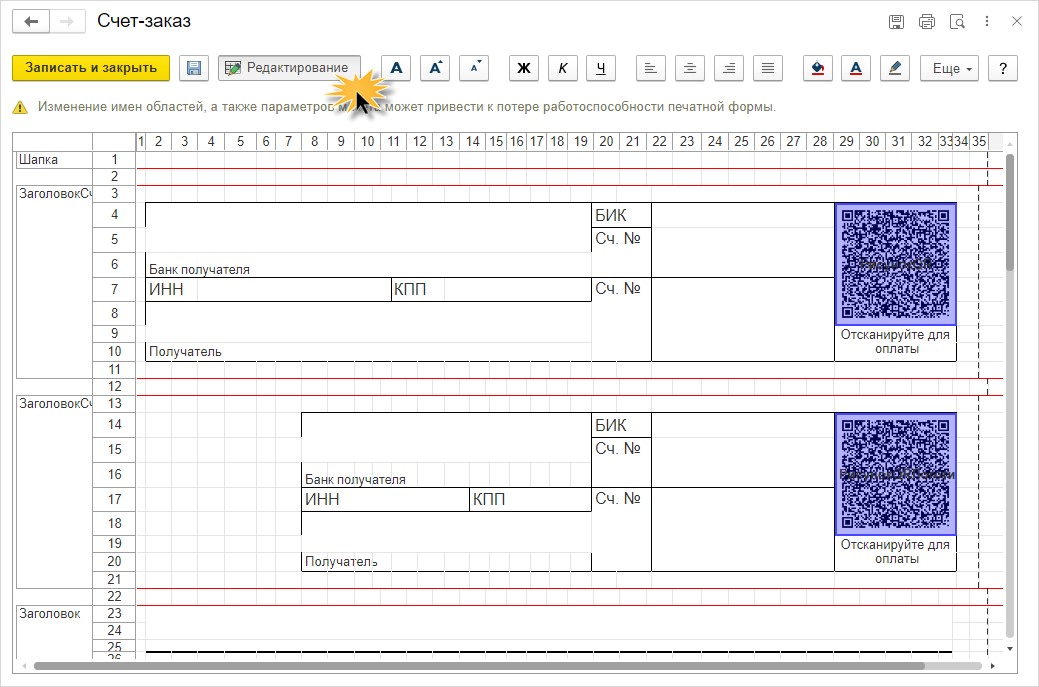
Task: Align text center
Action: coord(690,68)
